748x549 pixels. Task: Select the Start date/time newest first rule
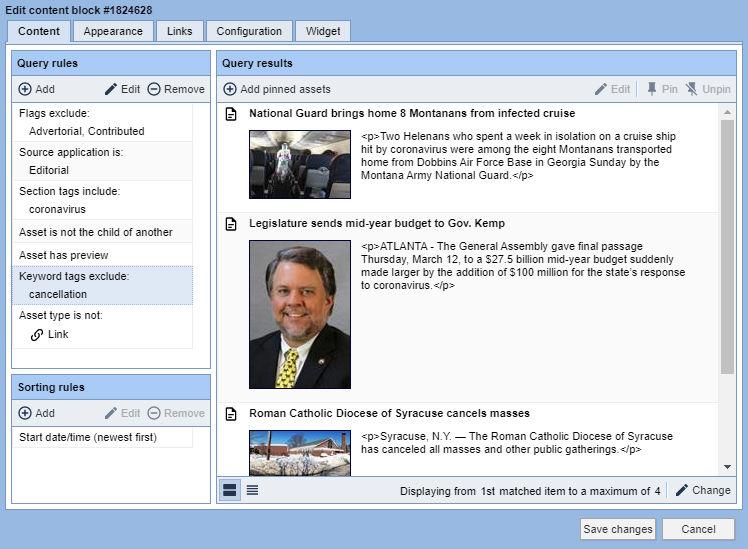[x=103, y=437]
